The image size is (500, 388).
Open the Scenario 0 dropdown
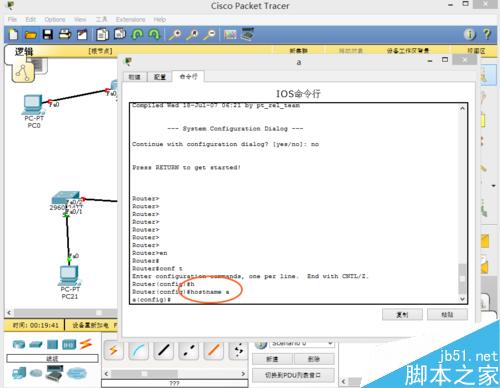302,343
